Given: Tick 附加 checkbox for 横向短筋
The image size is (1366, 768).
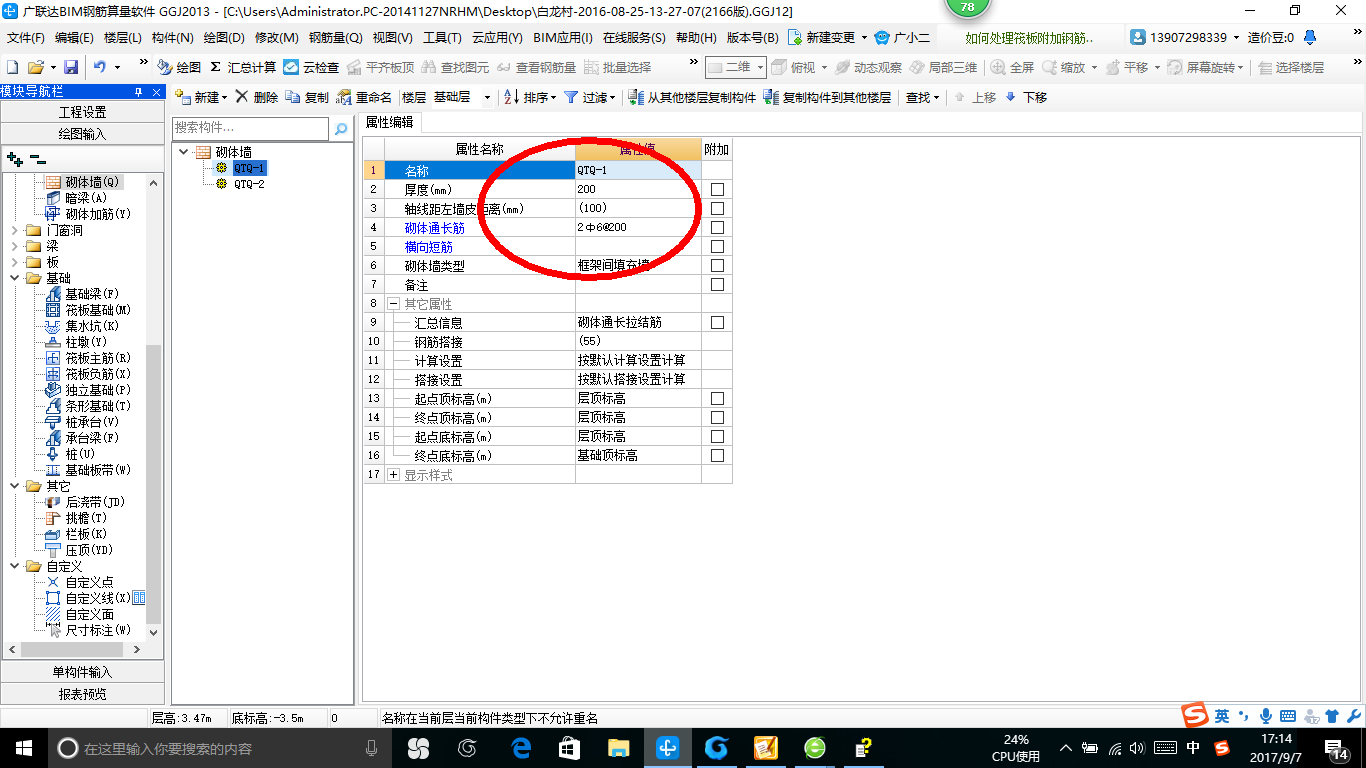Looking at the screenshot, I should [x=717, y=246].
